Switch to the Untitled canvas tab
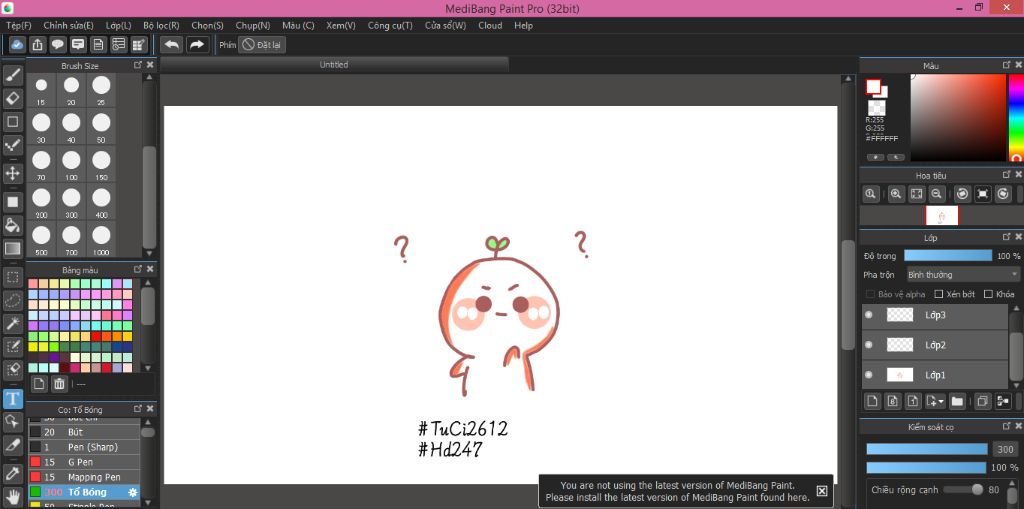 334,65
